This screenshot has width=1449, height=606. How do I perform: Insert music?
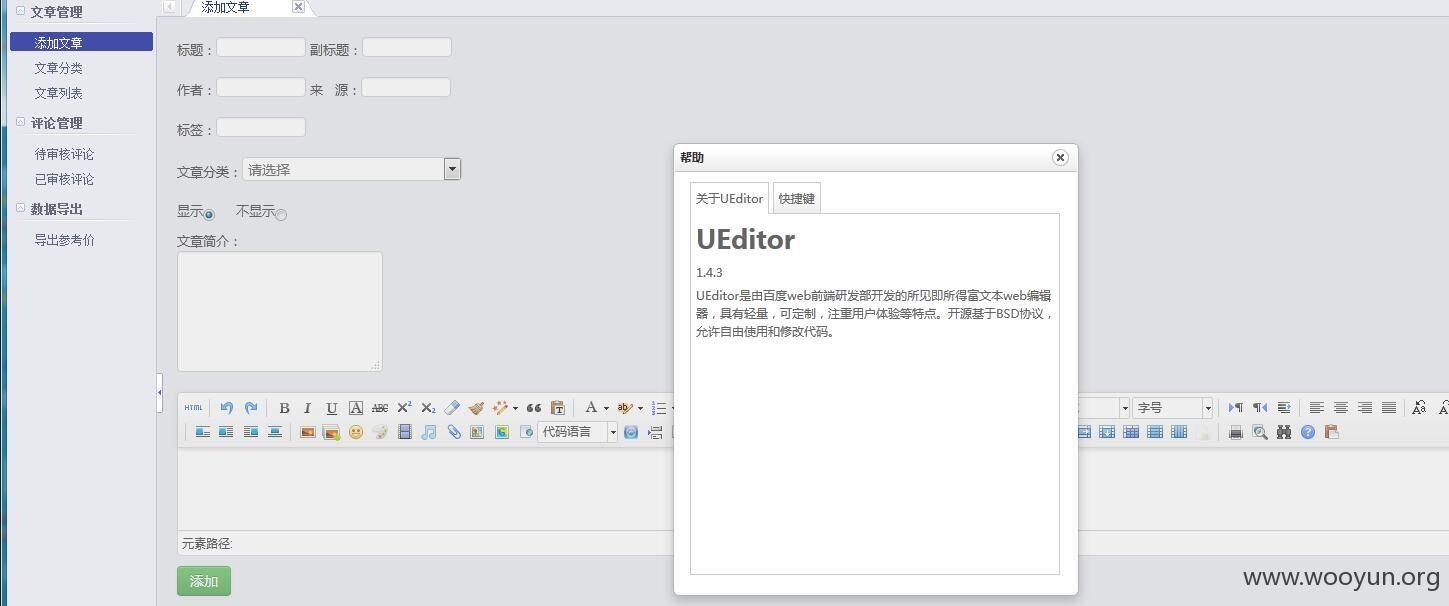tap(429, 432)
